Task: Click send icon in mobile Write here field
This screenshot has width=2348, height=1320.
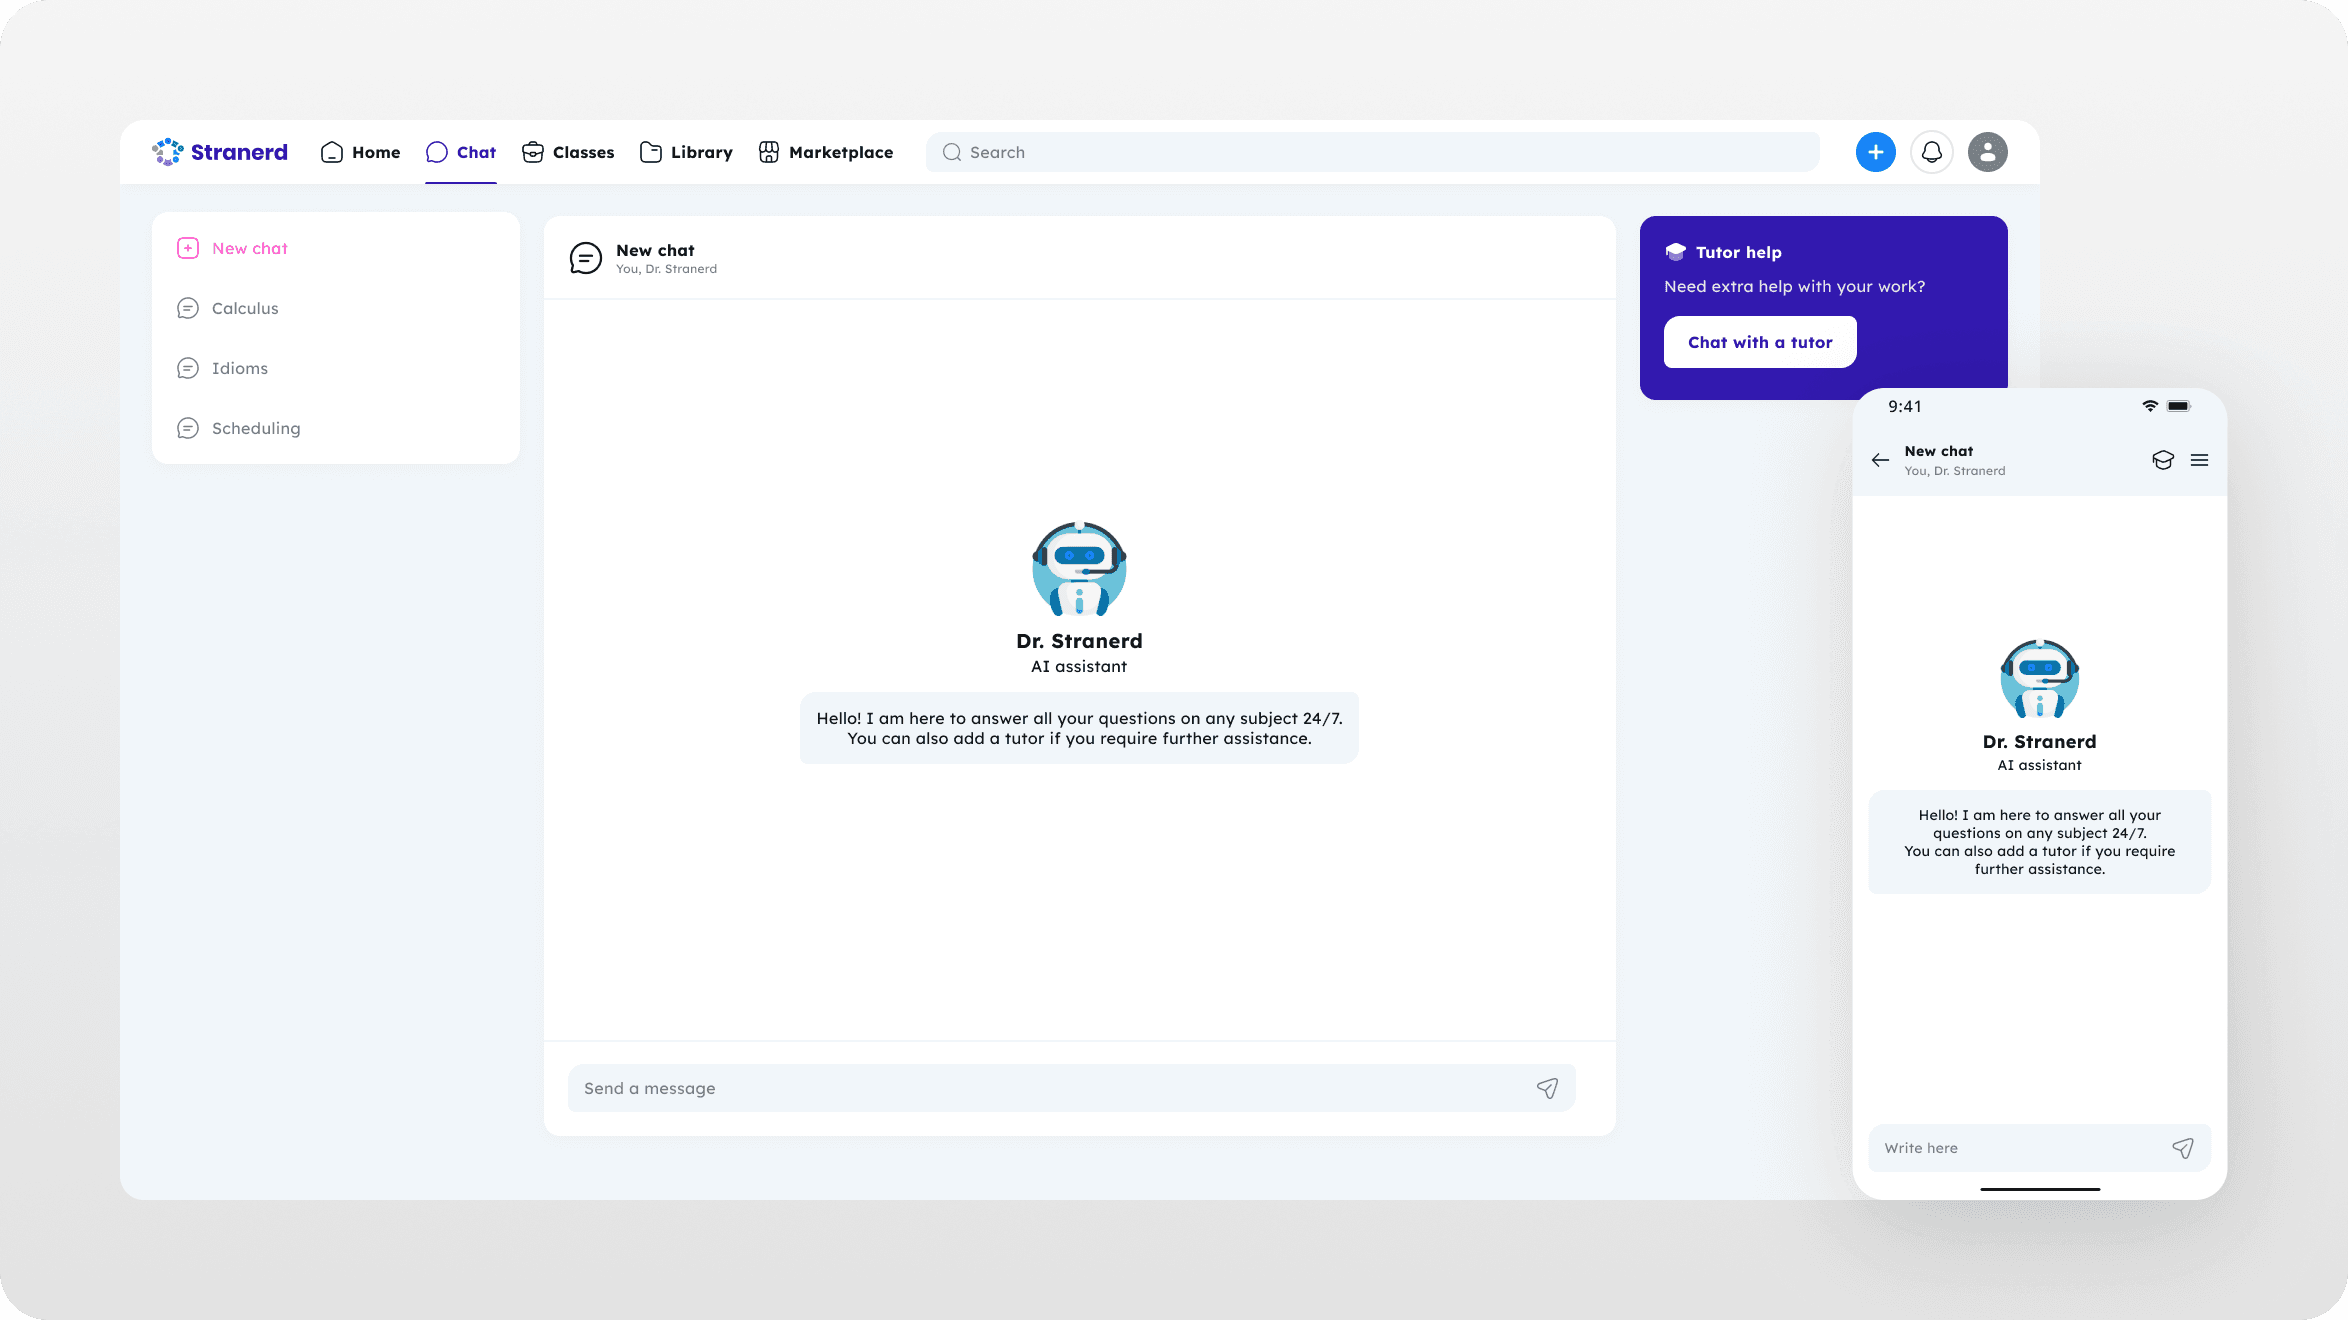Action: point(2182,1148)
